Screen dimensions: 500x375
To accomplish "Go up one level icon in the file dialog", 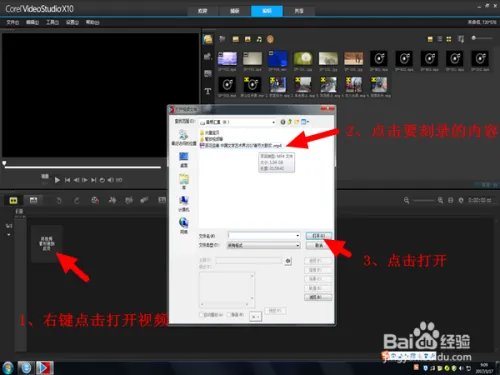I will click(289, 122).
